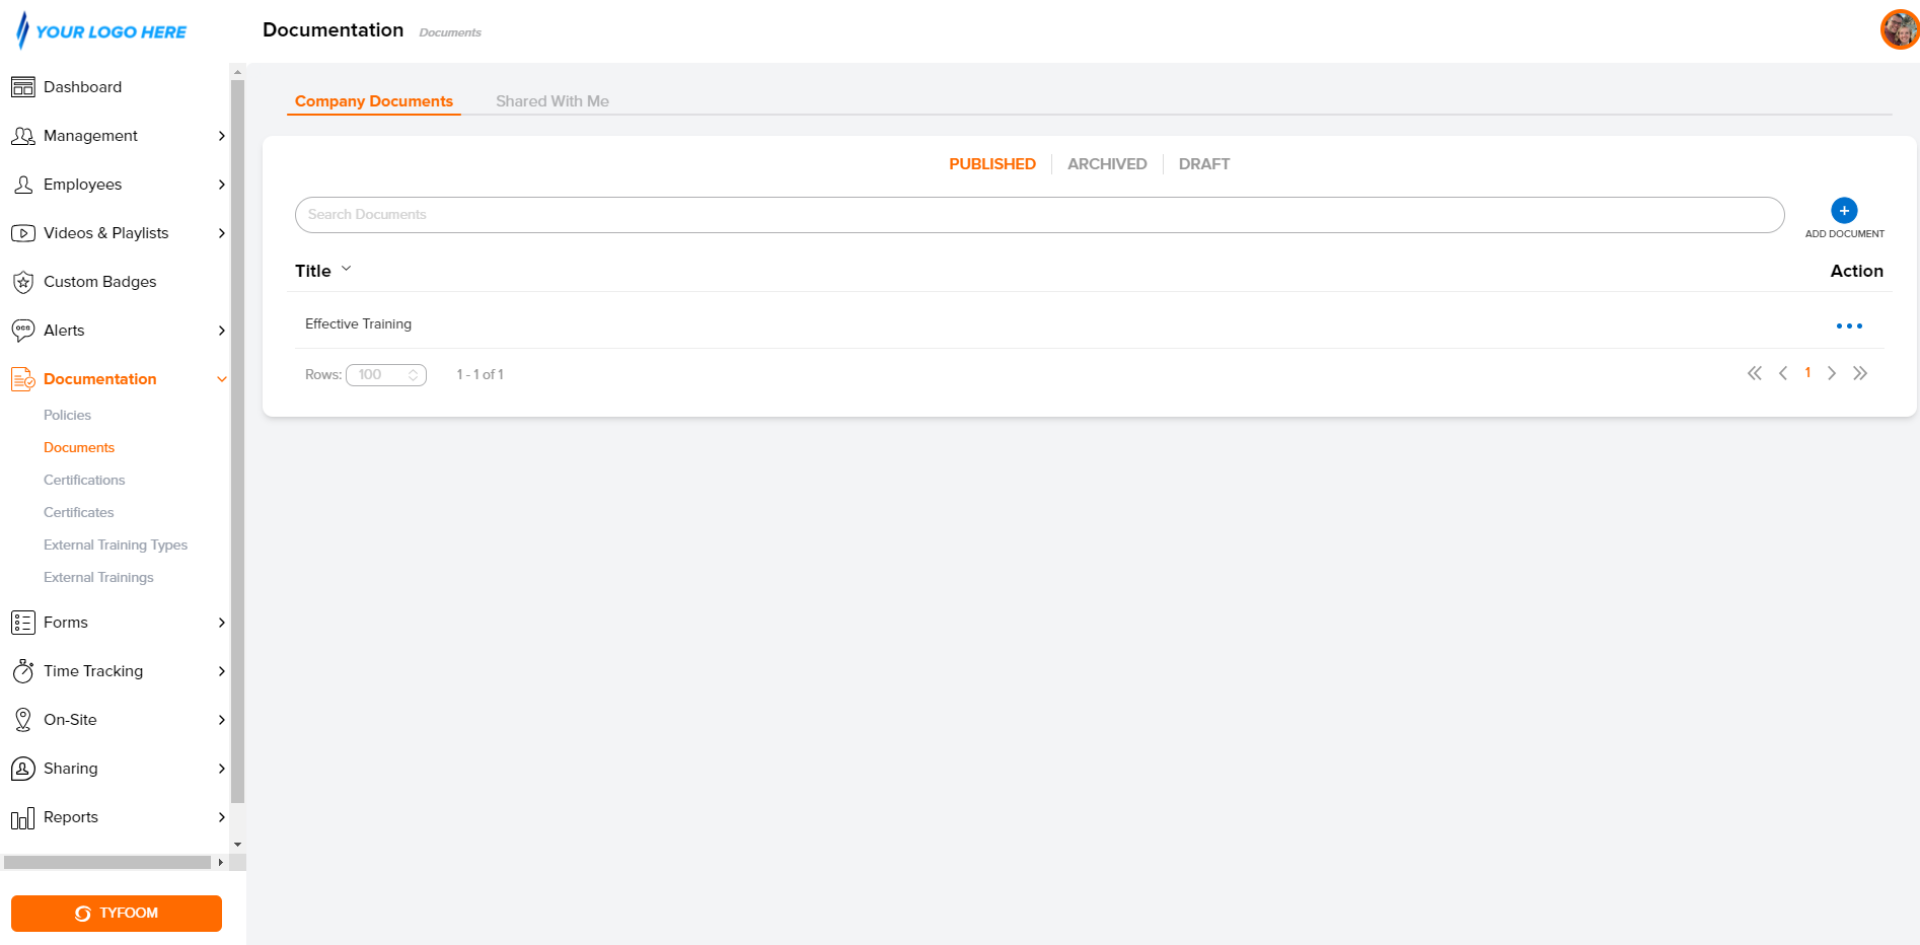Adjust the Rows count stepper

[x=413, y=374]
